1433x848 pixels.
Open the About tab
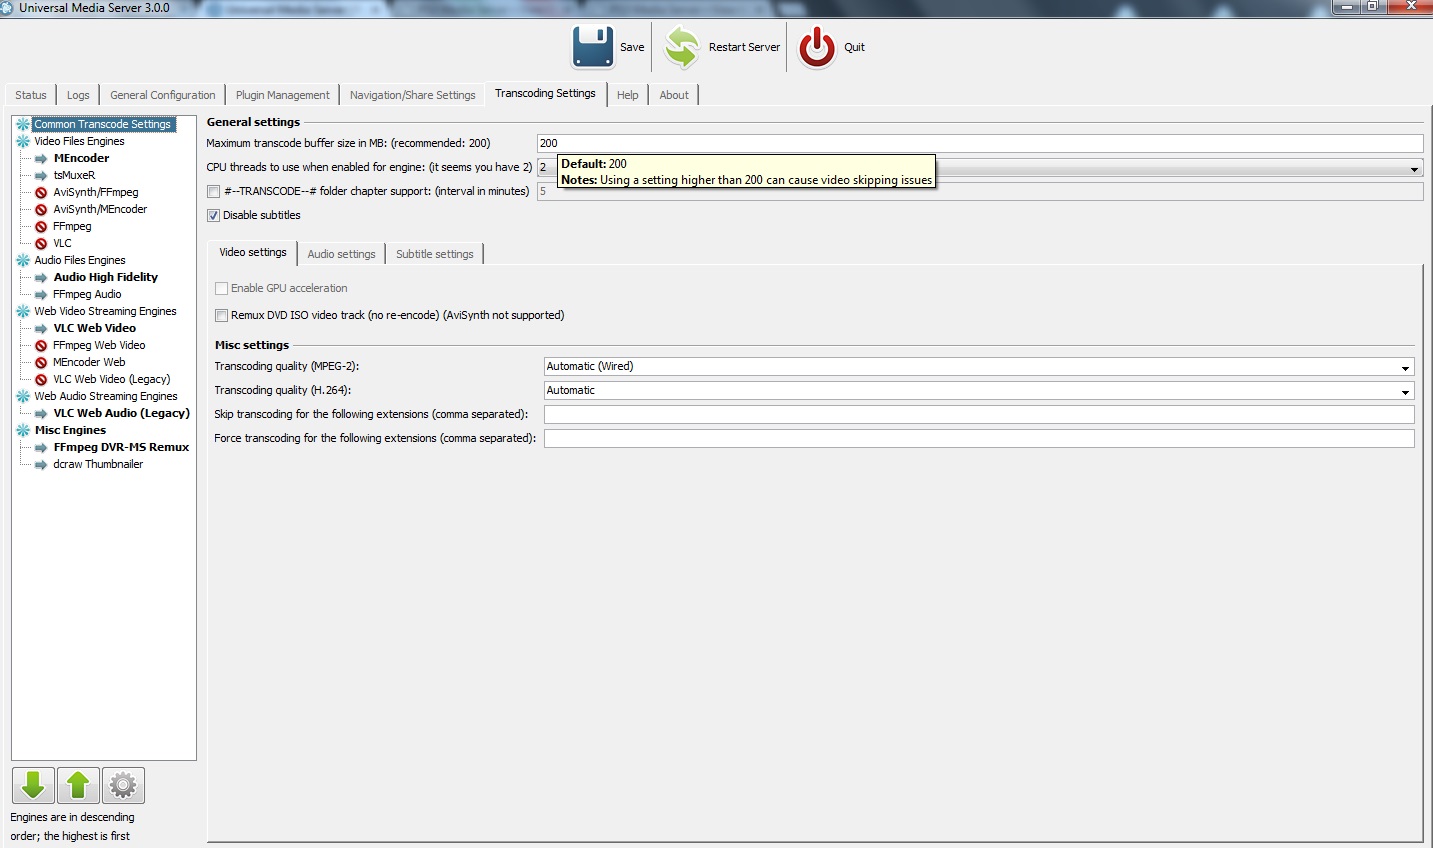[674, 95]
